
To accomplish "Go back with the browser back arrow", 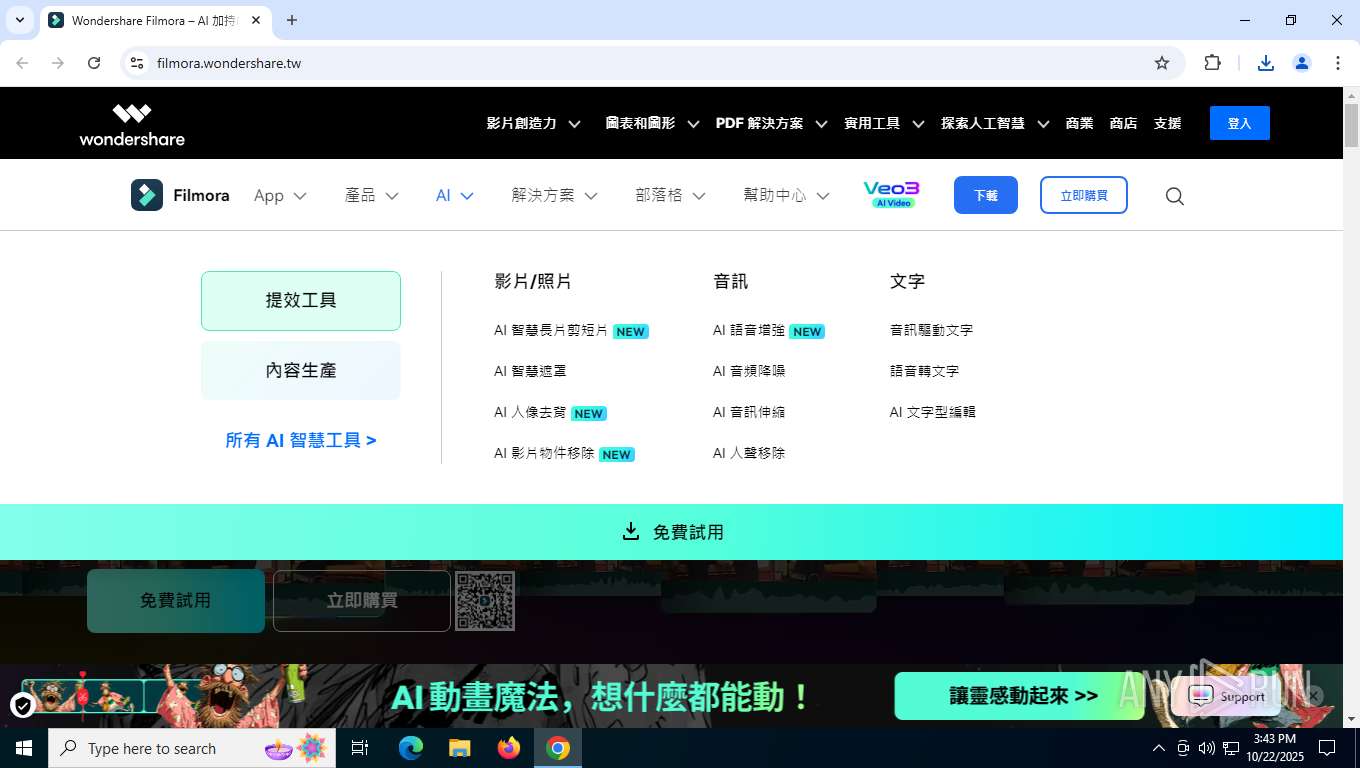I will 22,63.
